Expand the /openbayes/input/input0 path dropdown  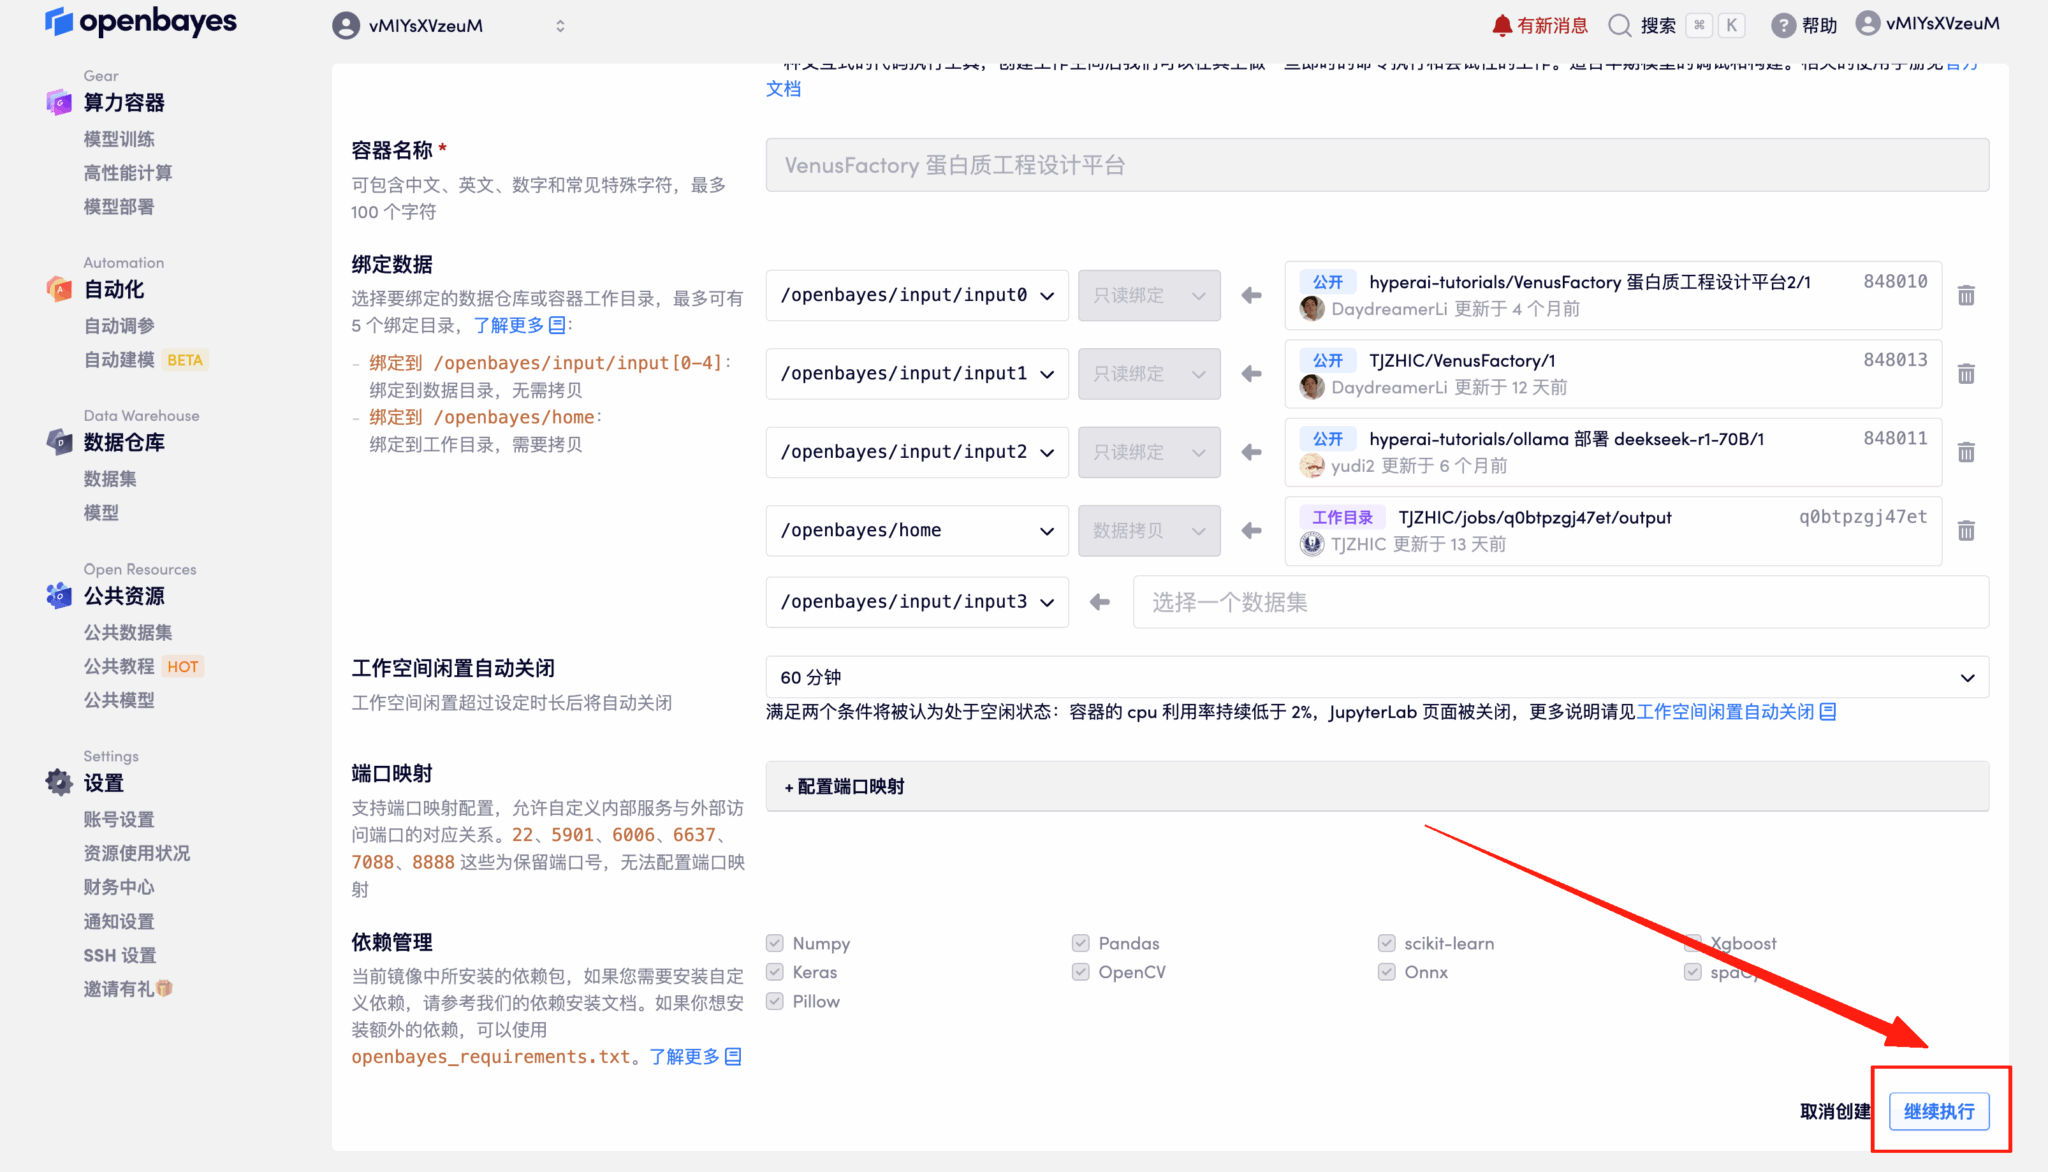(1046, 295)
